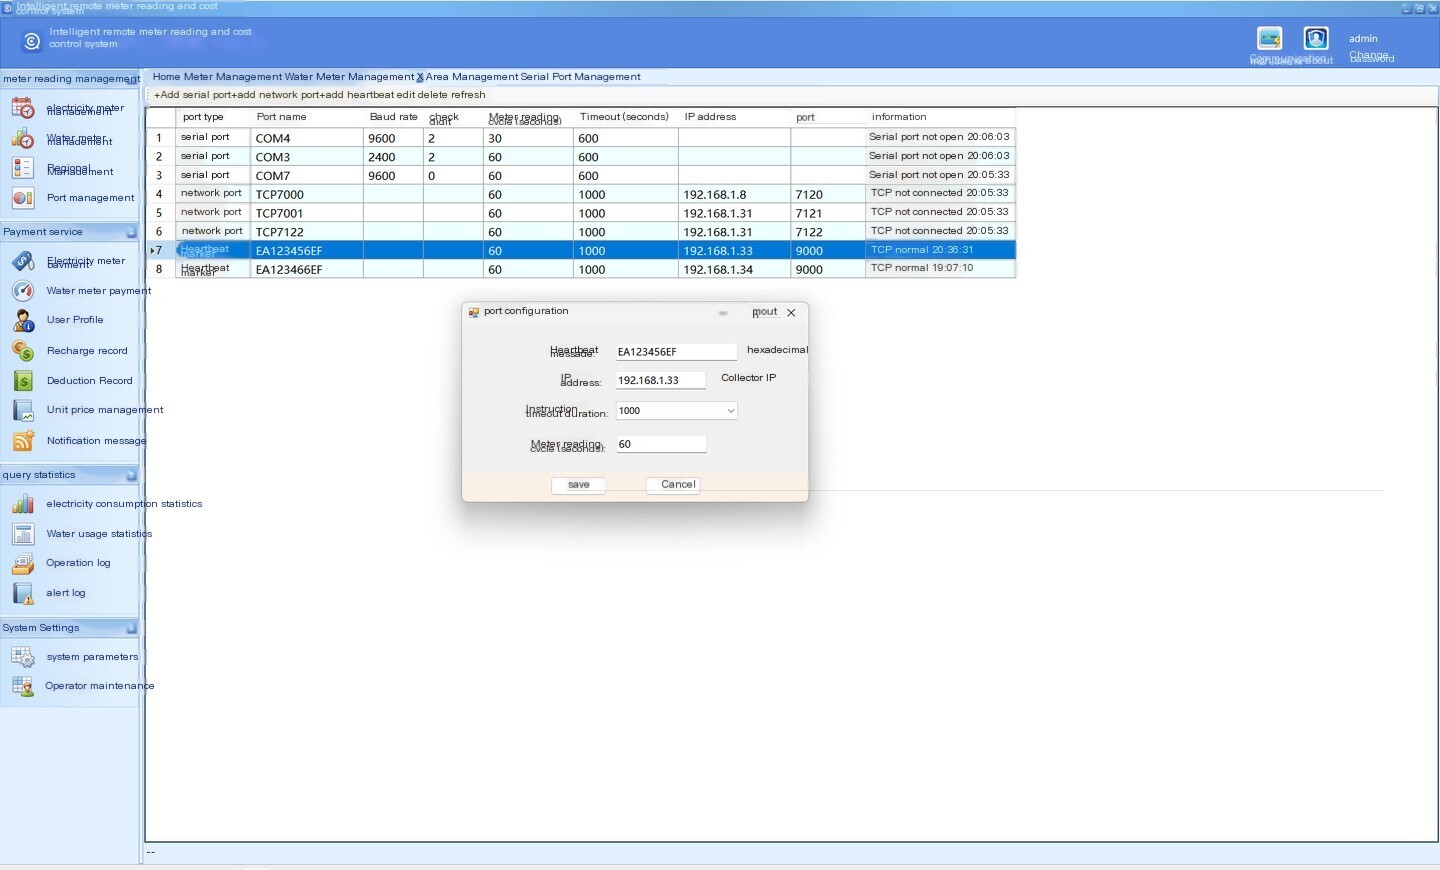Viewport: 1440px width, 870px height.
Task: Select the Port management sidebar icon
Action: pos(23,198)
